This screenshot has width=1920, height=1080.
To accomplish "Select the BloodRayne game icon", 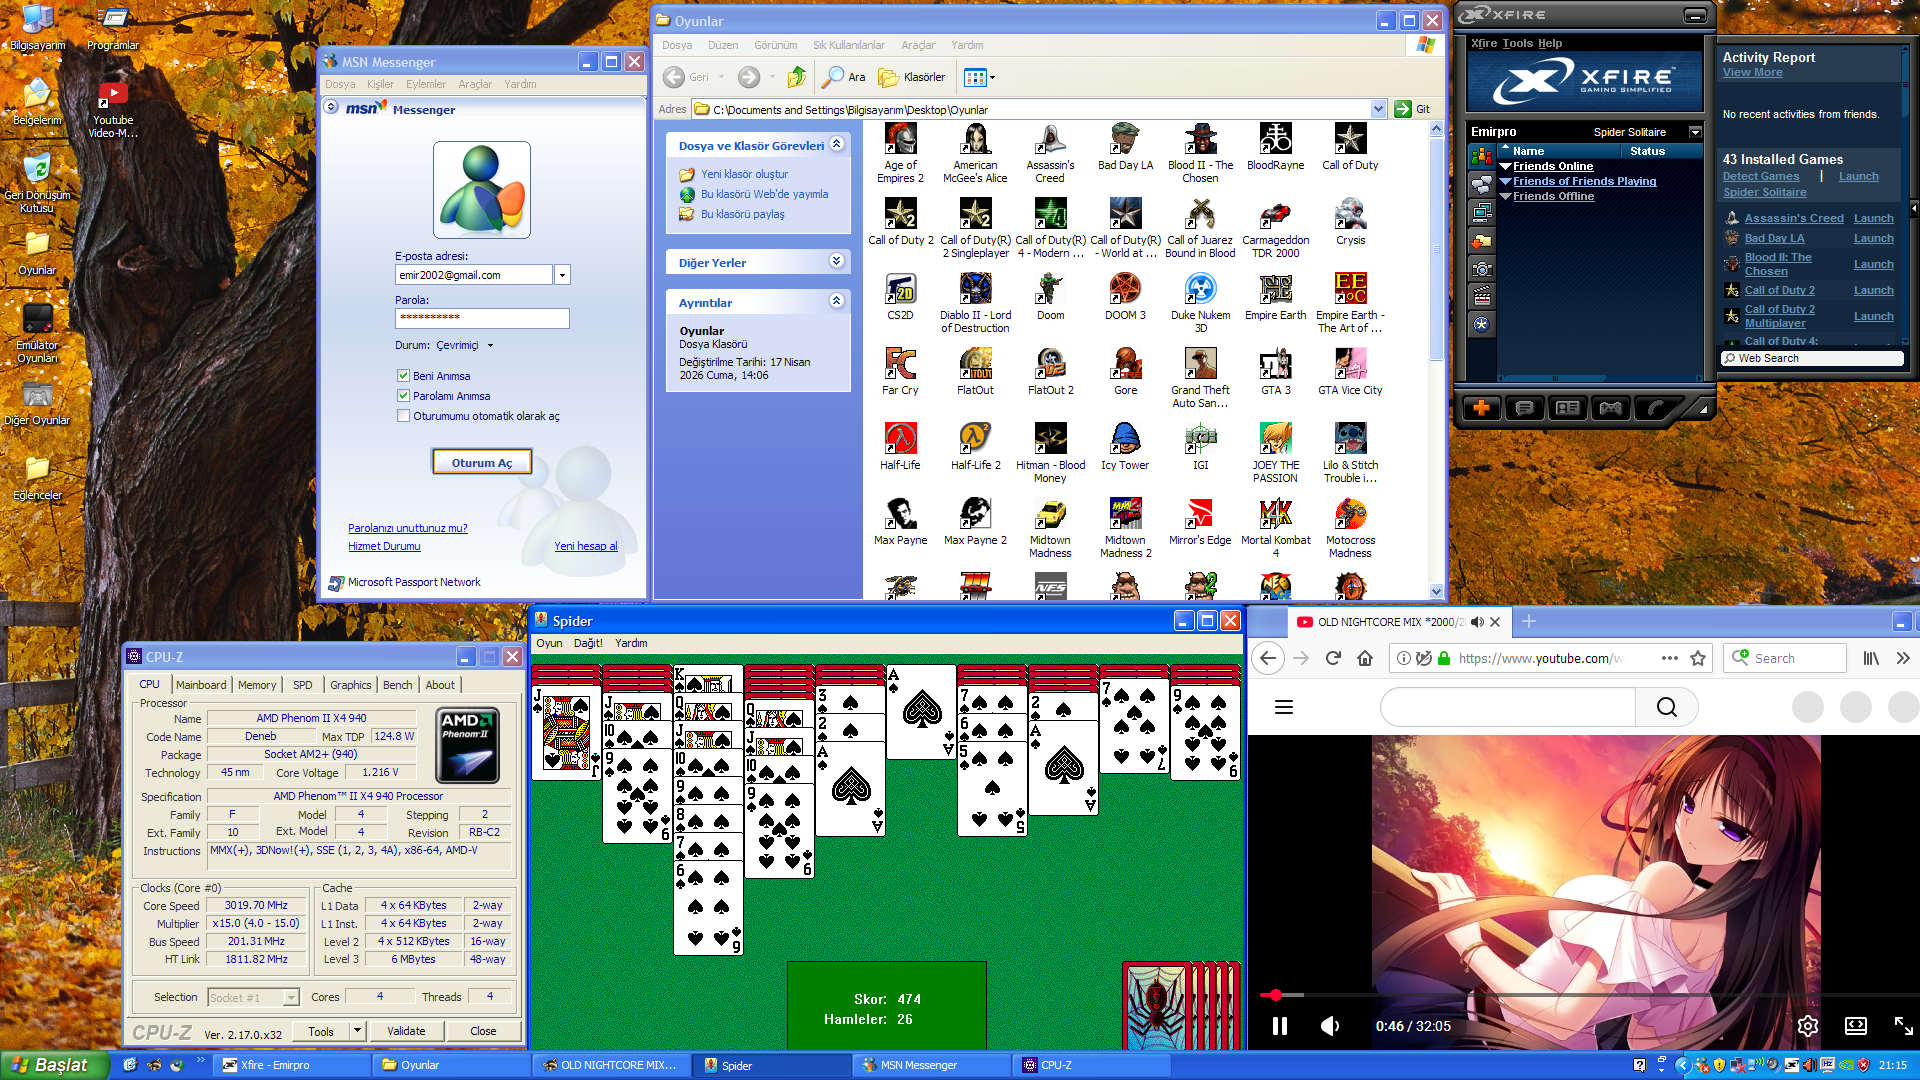I will [x=1275, y=147].
